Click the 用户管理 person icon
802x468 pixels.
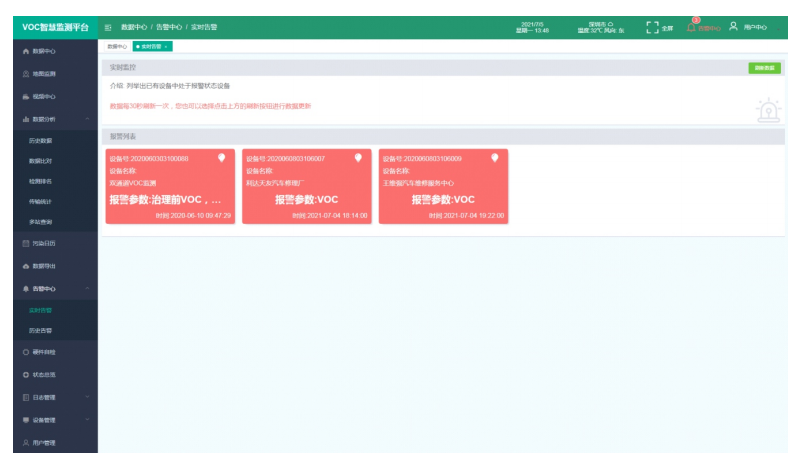[x=26, y=442]
